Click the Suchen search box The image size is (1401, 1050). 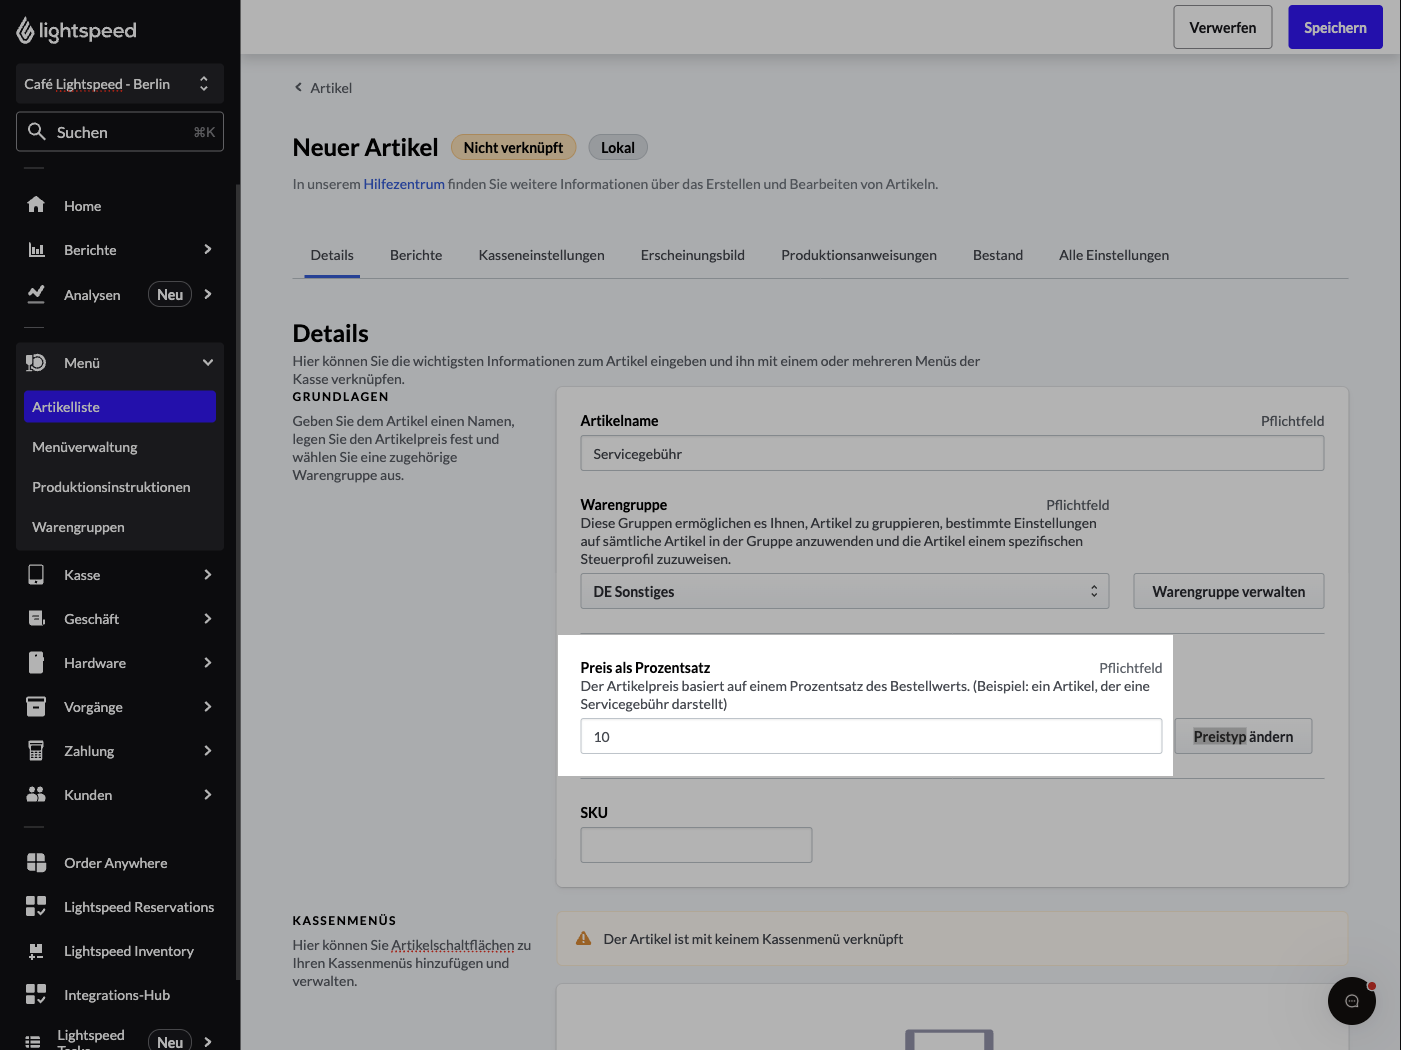(120, 132)
